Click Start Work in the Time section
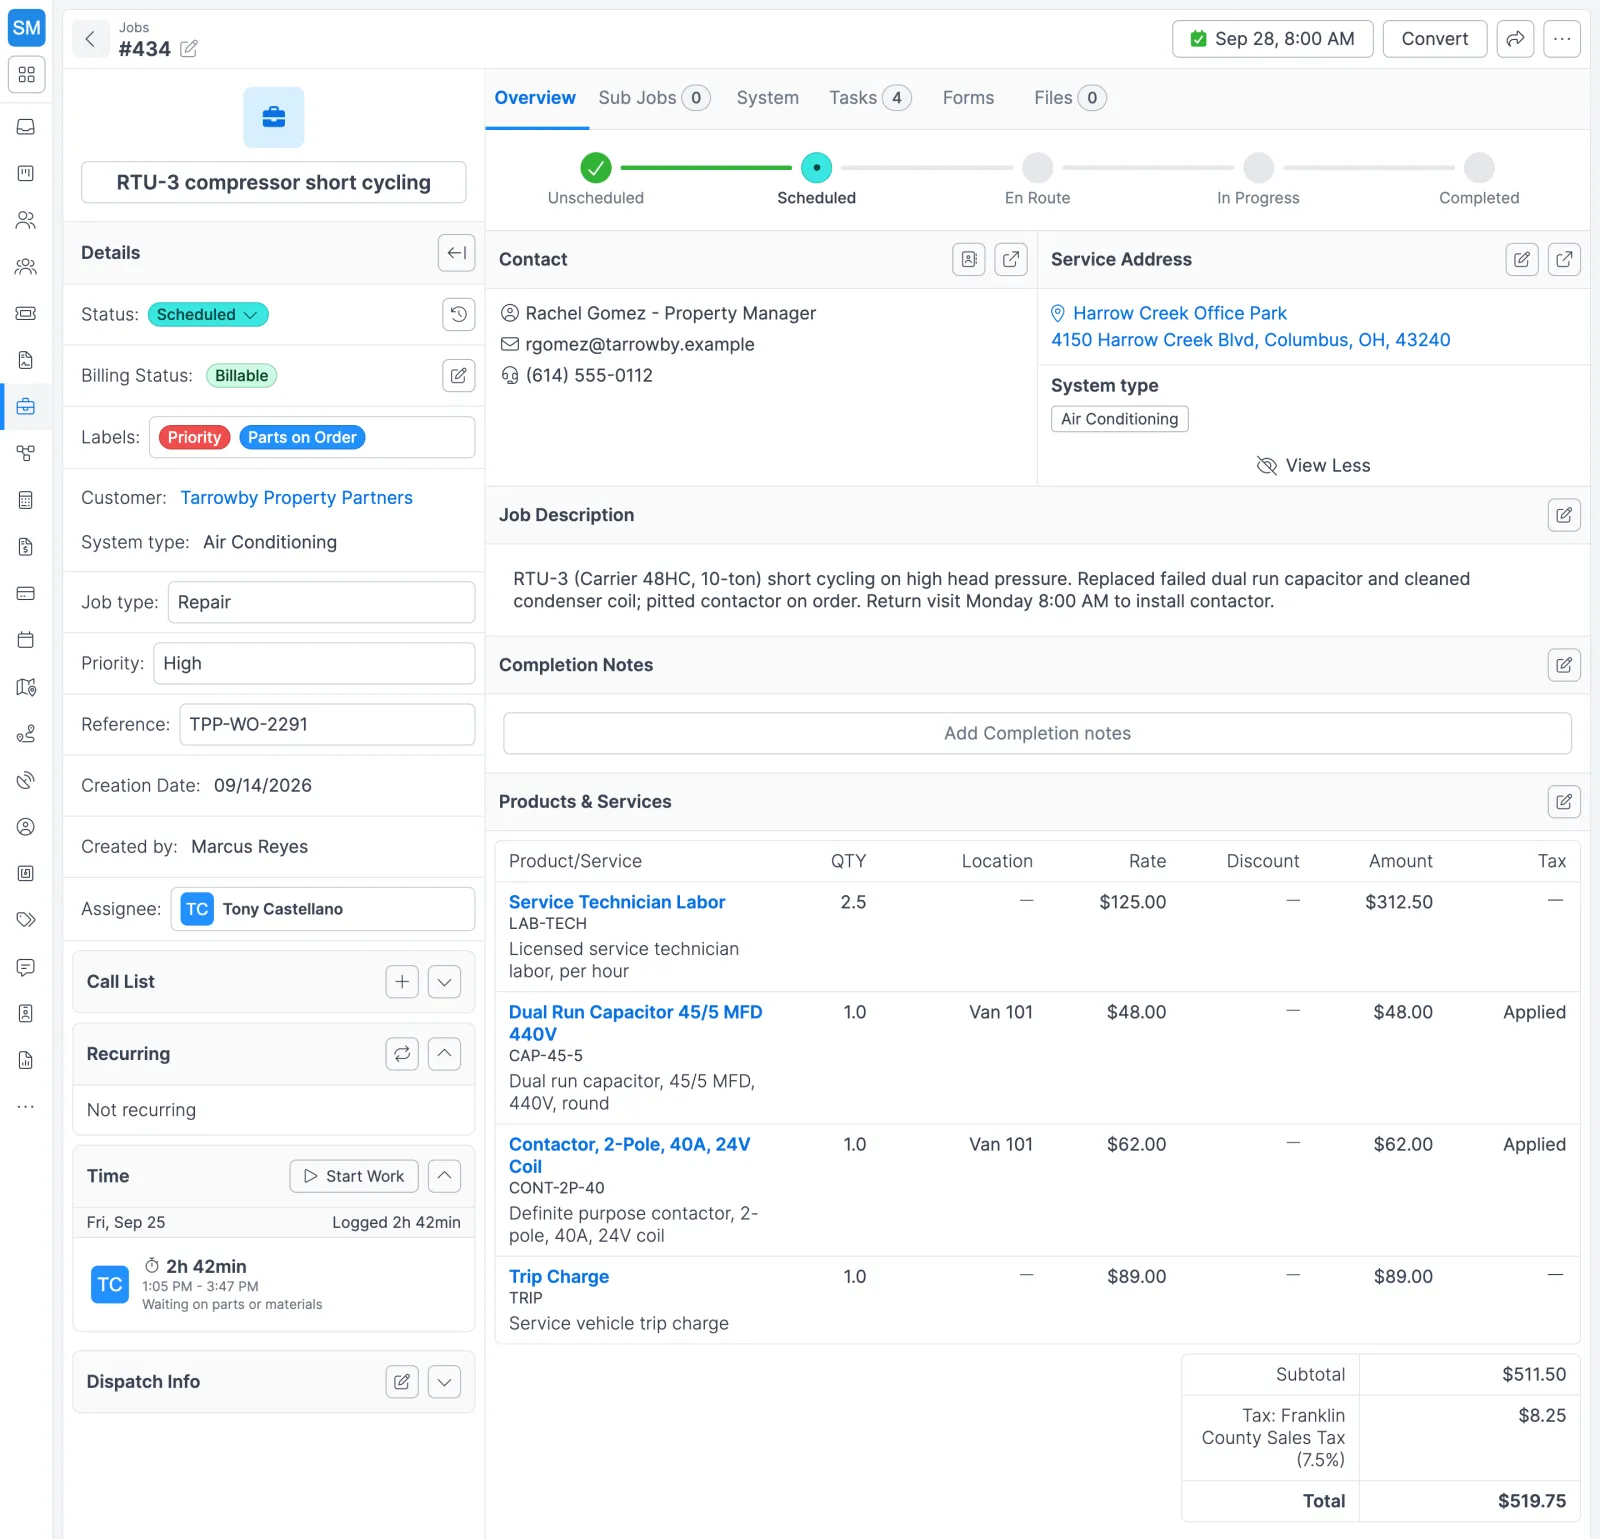1600x1539 pixels. (354, 1176)
